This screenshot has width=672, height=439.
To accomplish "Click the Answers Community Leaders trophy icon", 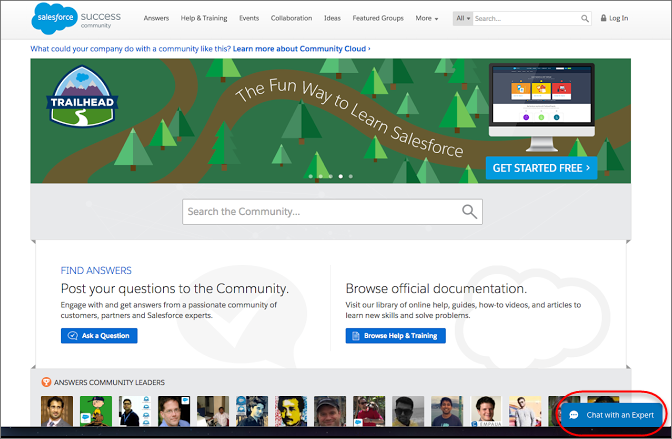I will point(46,382).
